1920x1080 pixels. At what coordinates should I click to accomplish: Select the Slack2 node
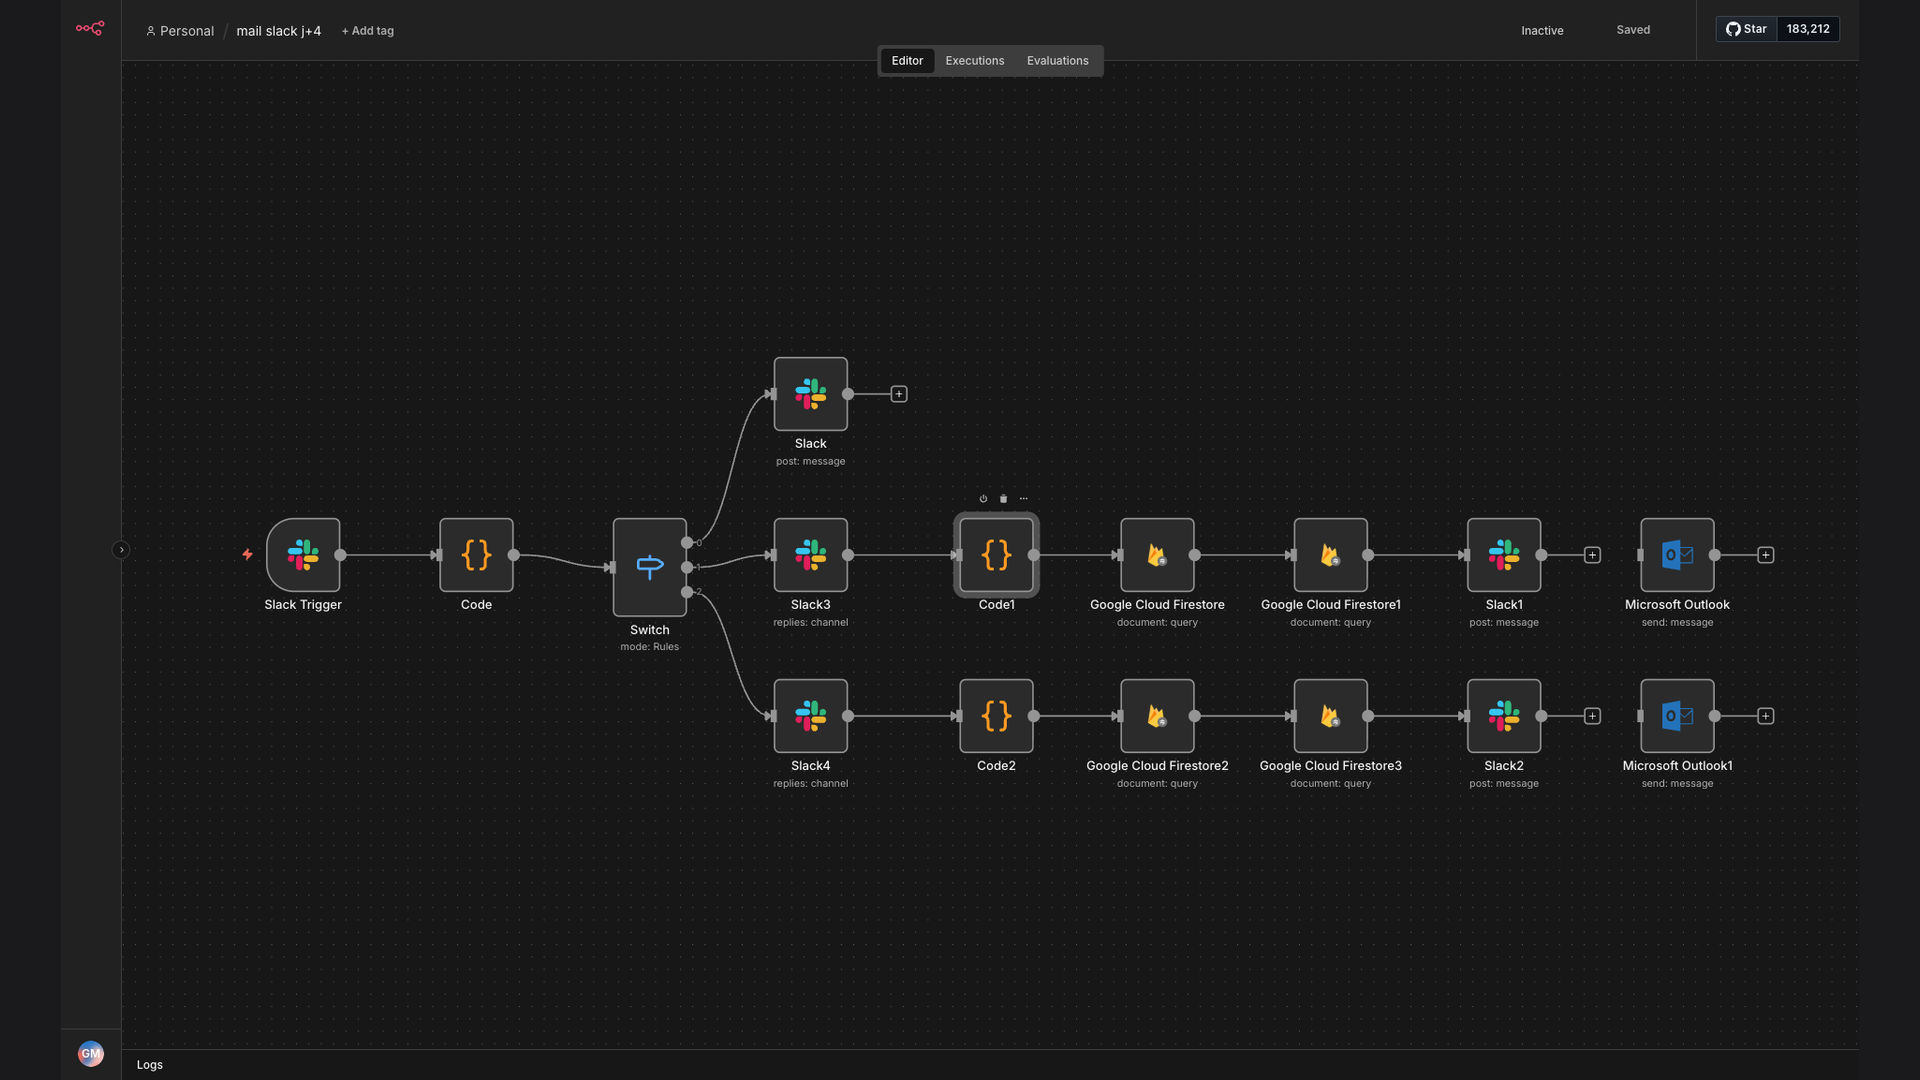click(x=1504, y=716)
